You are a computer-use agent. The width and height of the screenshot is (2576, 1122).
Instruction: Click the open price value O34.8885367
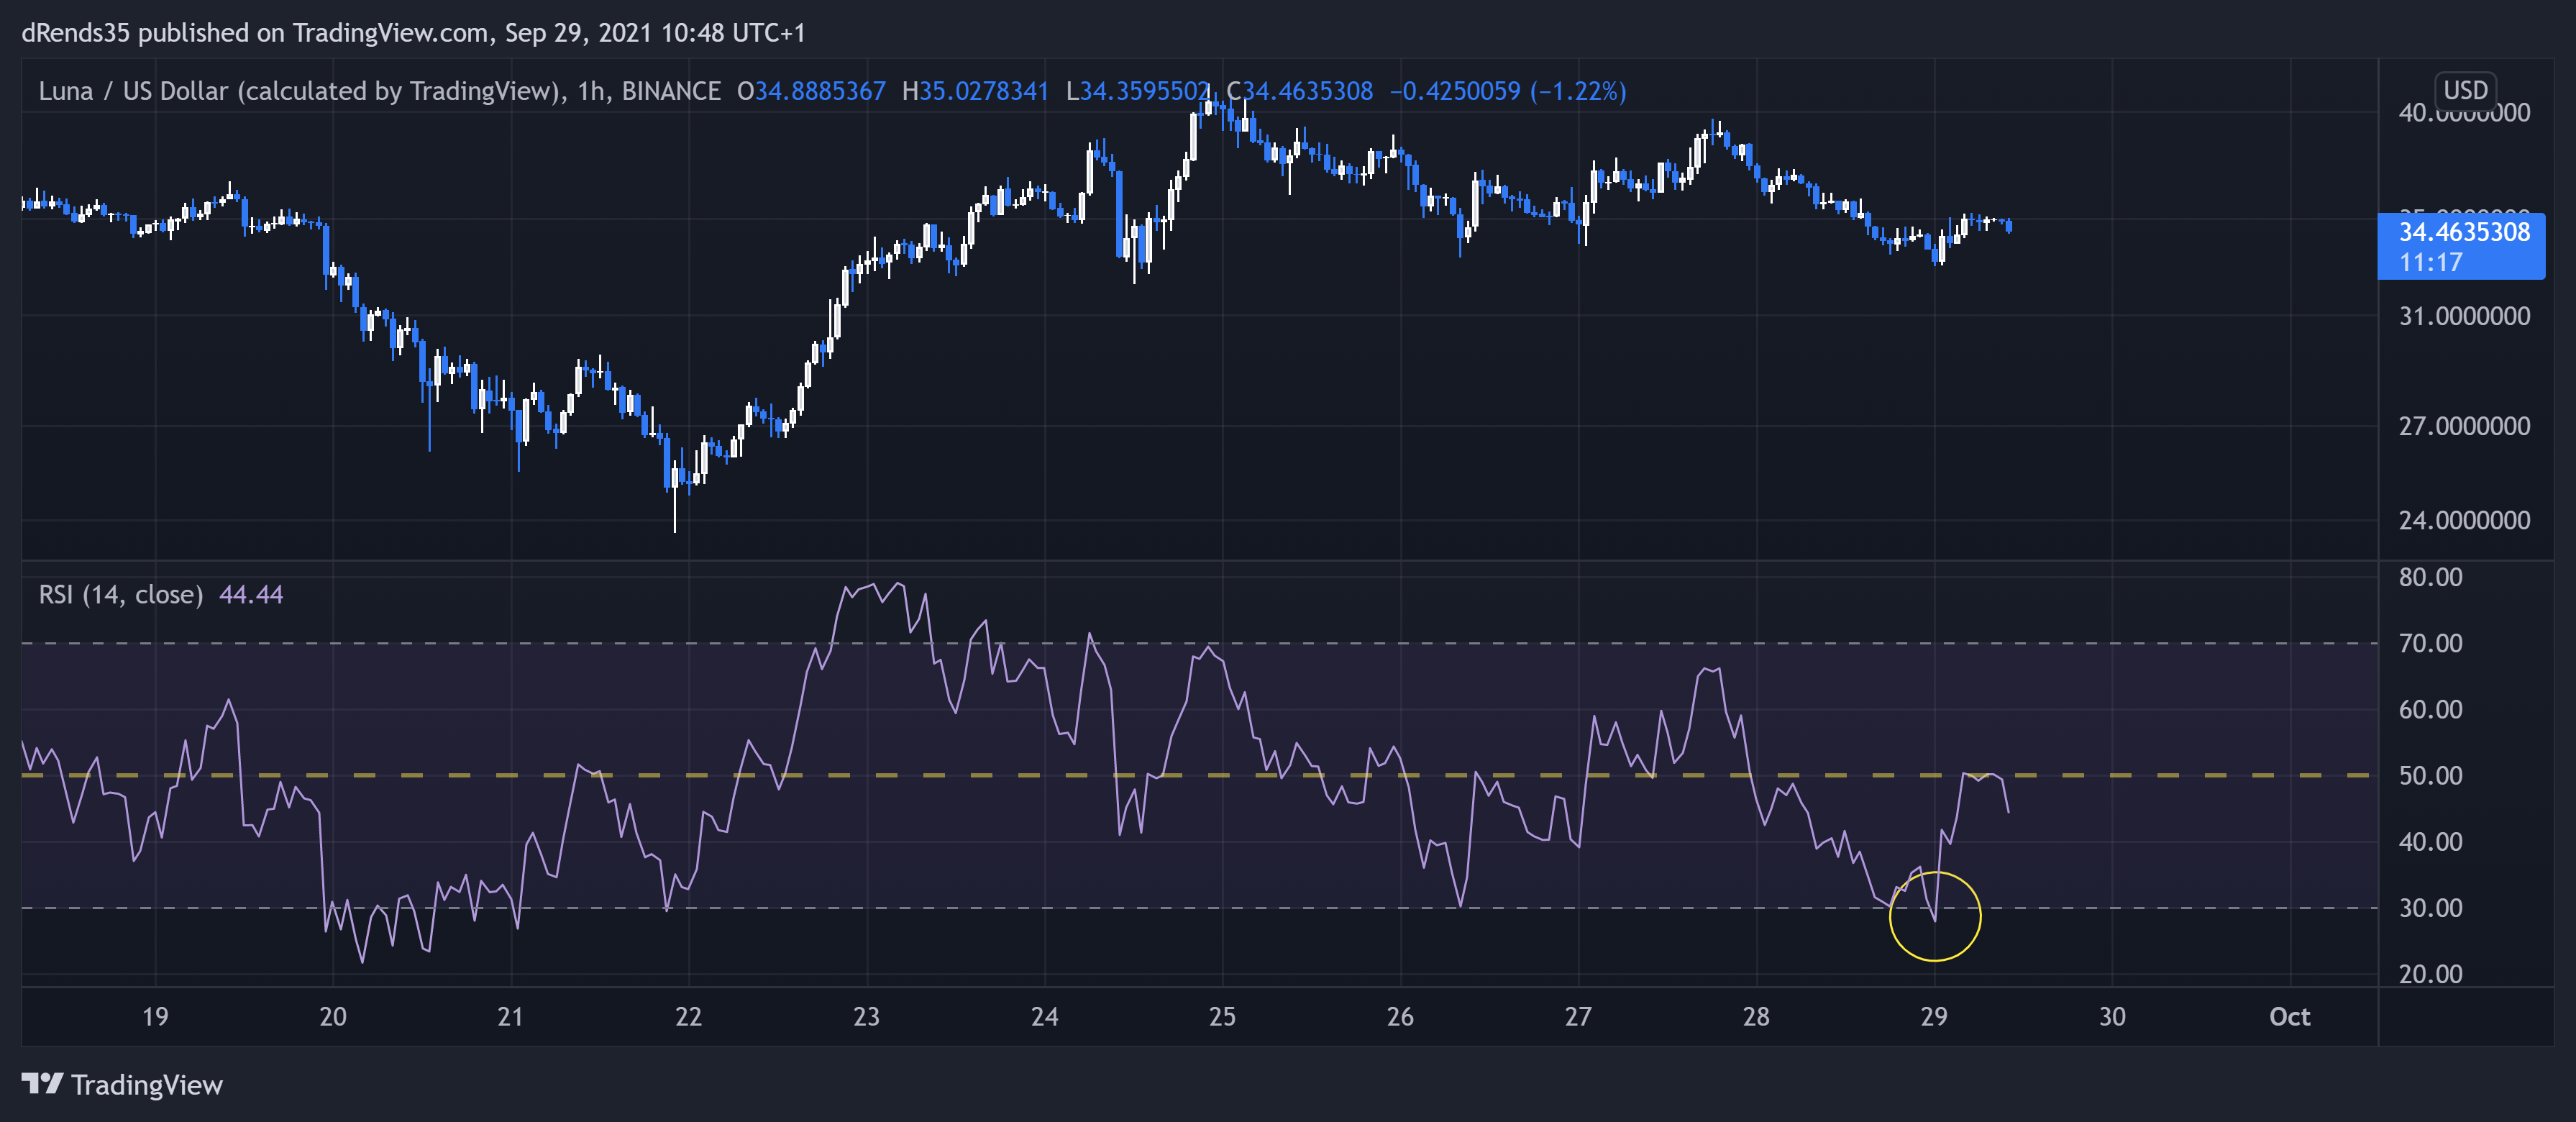pos(811,91)
